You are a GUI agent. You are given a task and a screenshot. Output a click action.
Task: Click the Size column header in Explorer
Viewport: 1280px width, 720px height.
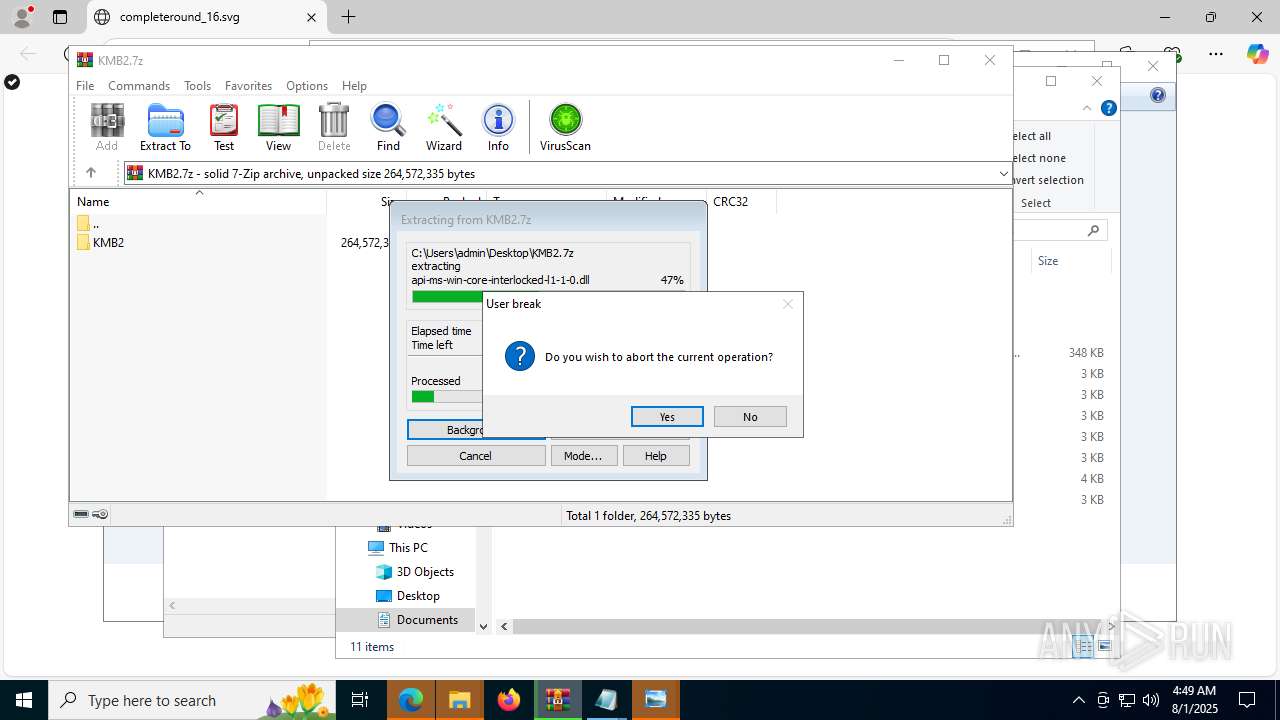(x=1048, y=261)
